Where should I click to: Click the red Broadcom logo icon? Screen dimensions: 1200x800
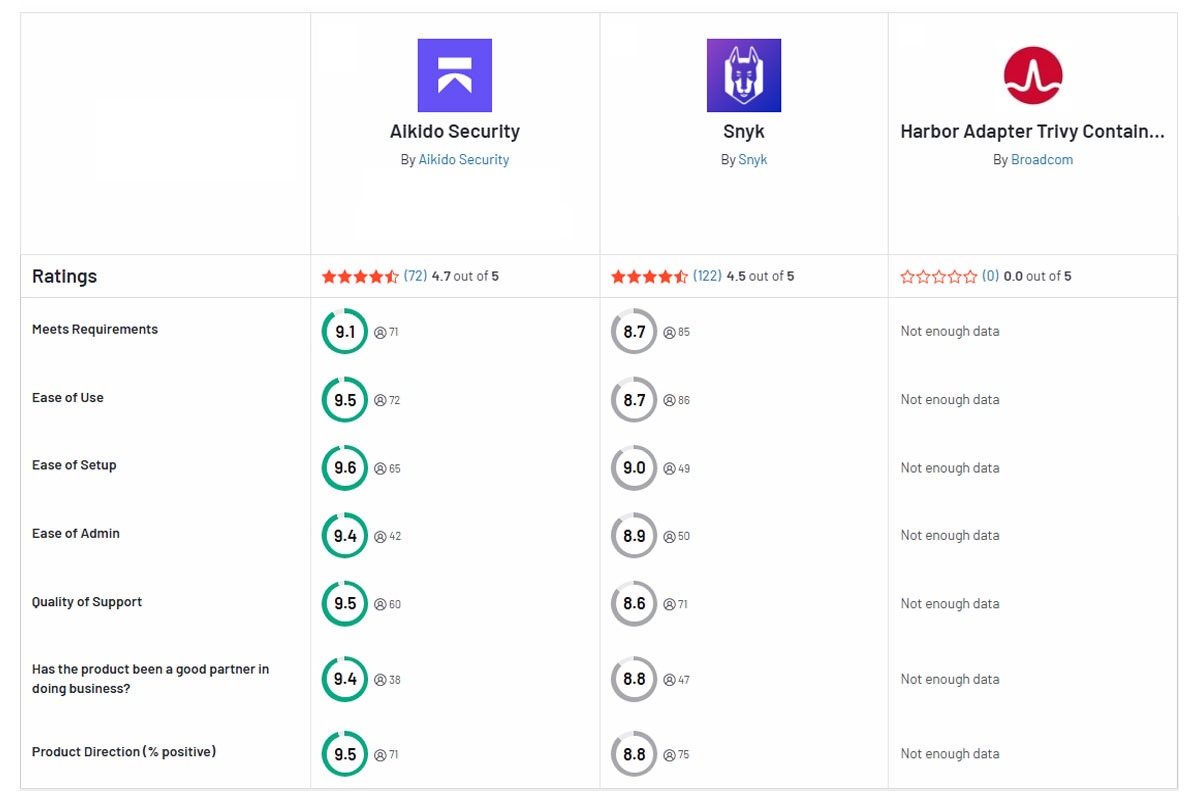click(x=1032, y=74)
